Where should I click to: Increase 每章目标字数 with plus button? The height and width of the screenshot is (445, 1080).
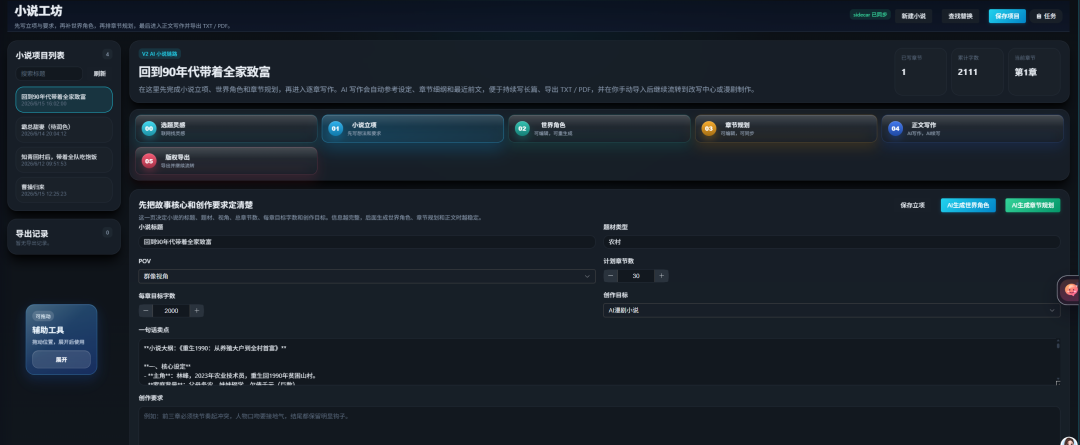(x=196, y=311)
